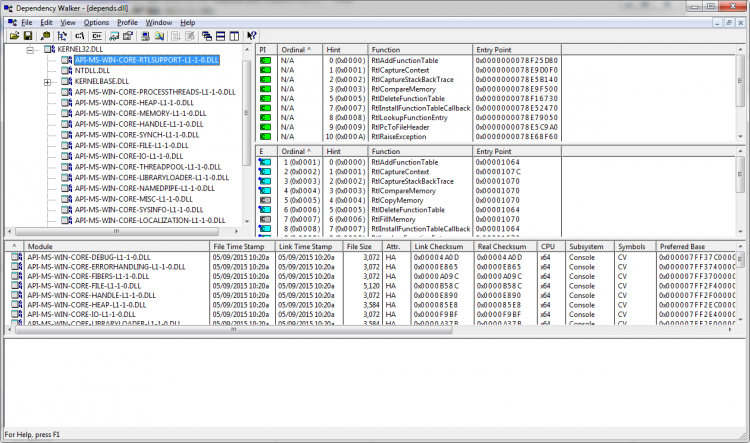Open the File menu

coord(27,22)
